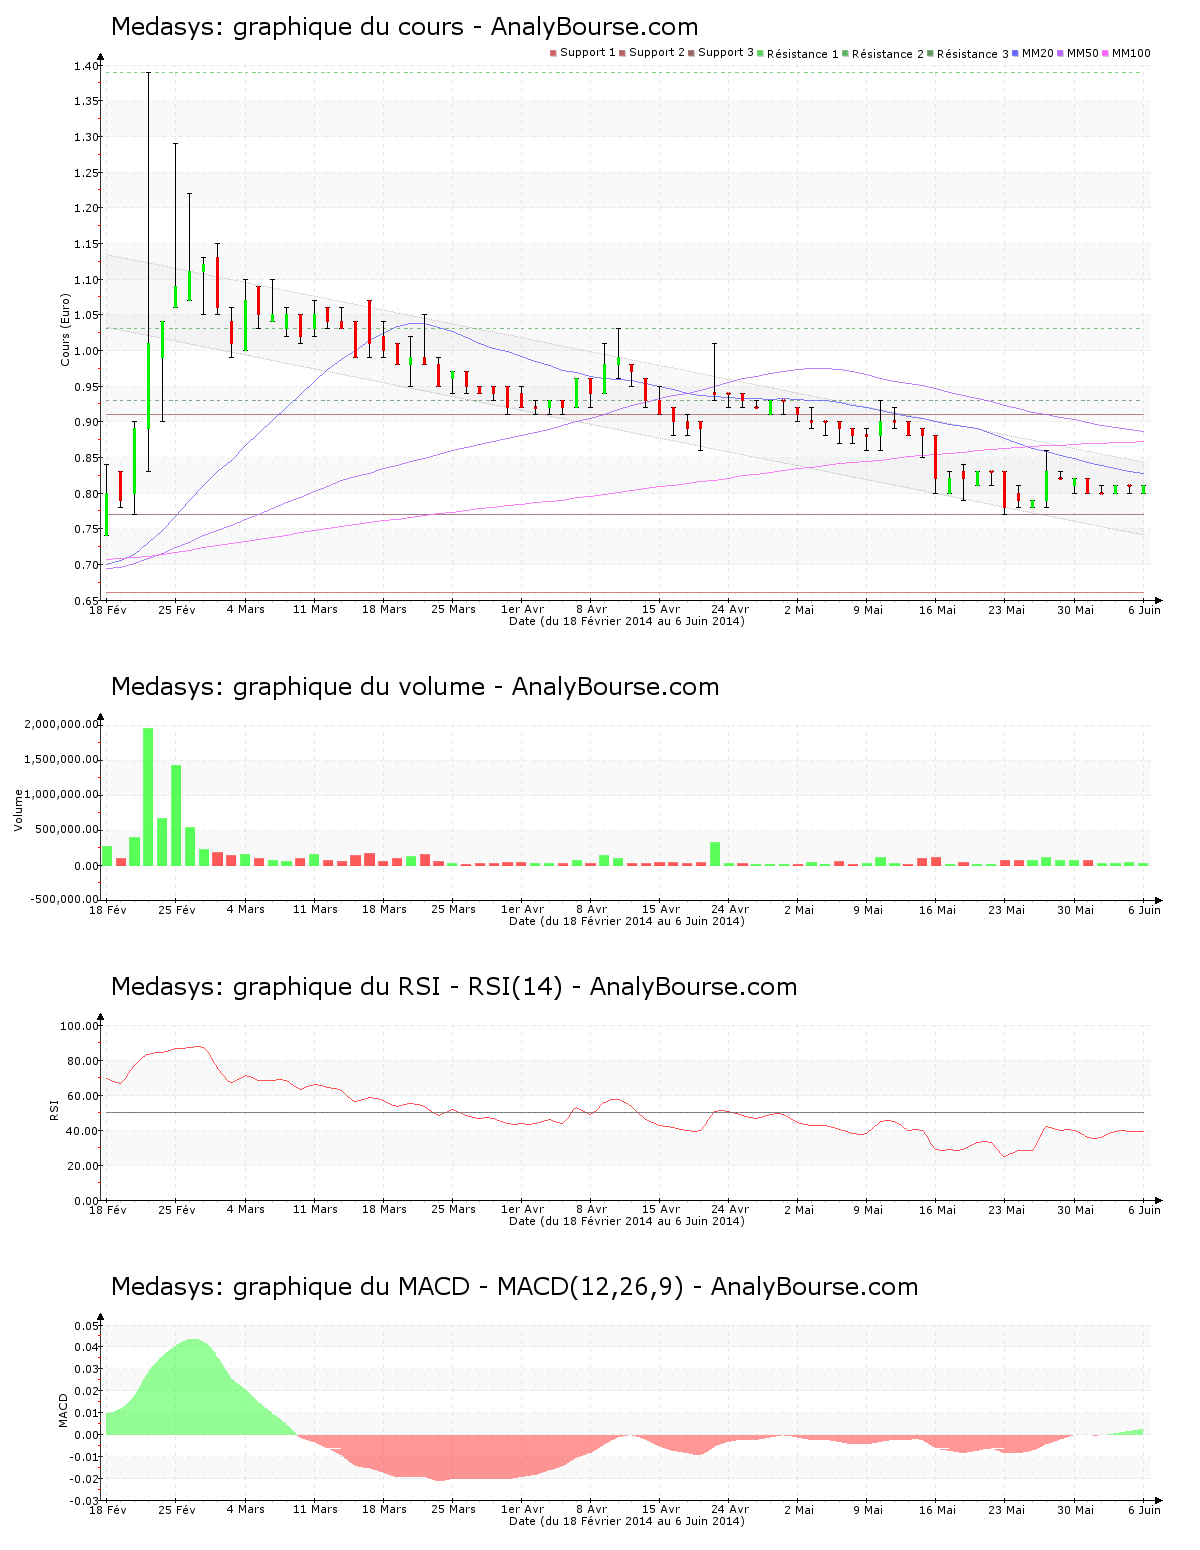This screenshot has height=1550, width=1200.
Task: Click the date range caption under MACD chart
Action: [x=627, y=1521]
